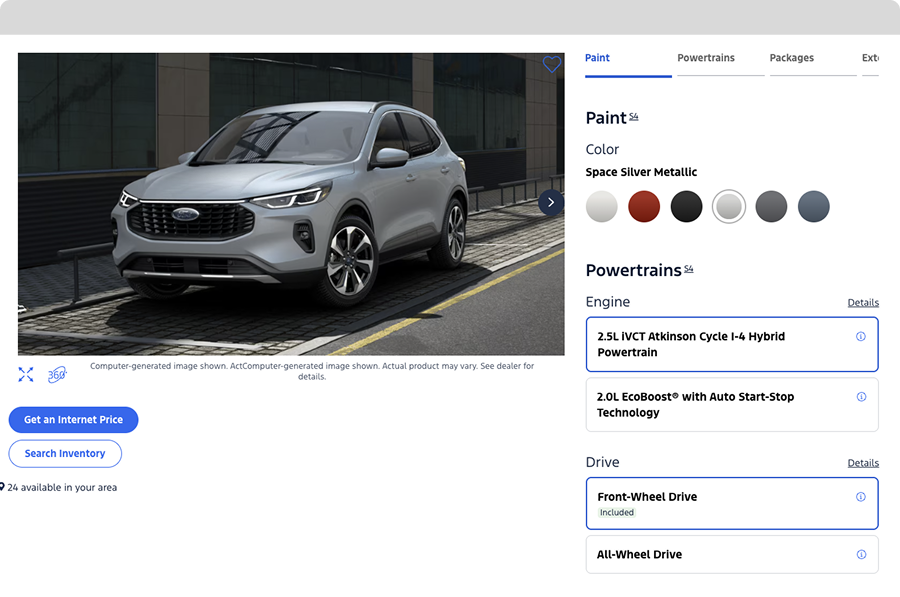This screenshot has height=597, width=900.
Task: Open info for 2.0L EcoBoost engine
Action: 861,397
